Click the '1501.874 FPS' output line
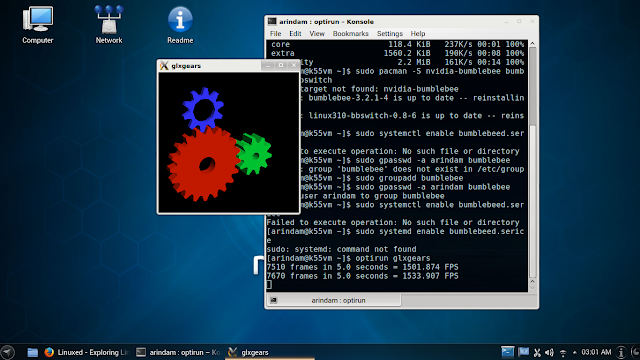Image resolution: width=640 pixels, height=360 pixels. point(362,267)
